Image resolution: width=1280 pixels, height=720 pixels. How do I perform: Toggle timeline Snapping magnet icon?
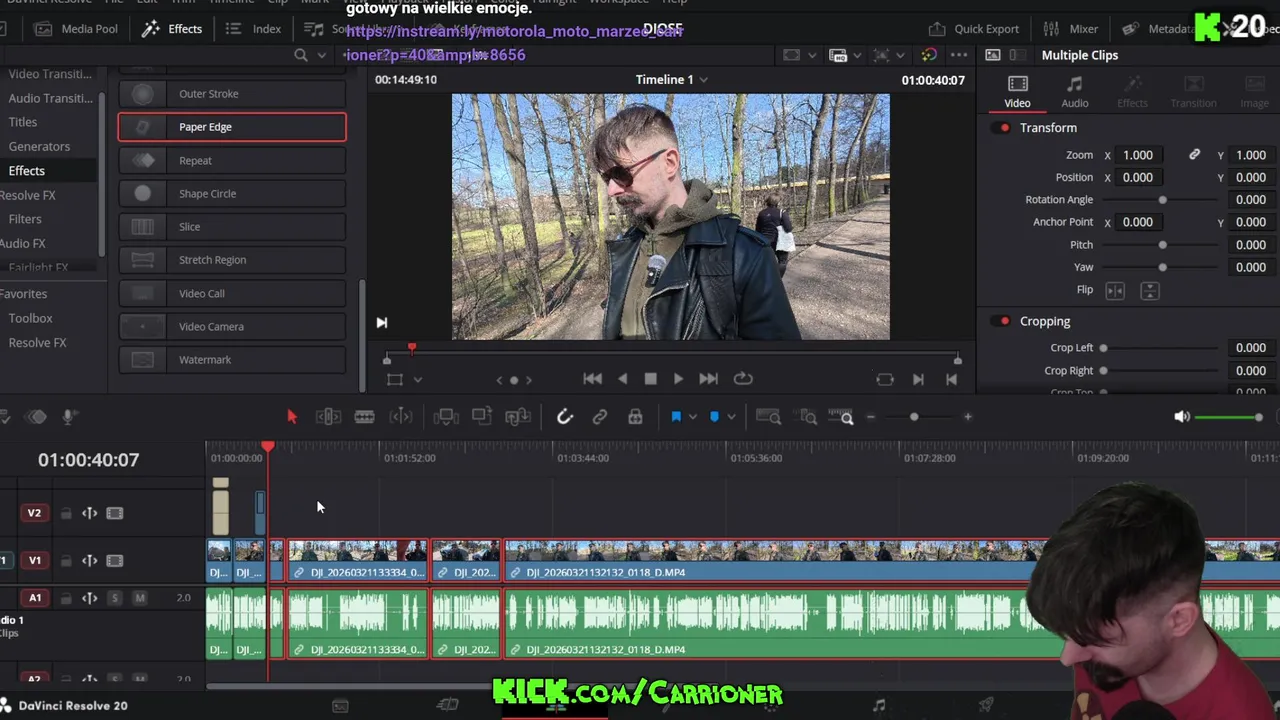[565, 417]
